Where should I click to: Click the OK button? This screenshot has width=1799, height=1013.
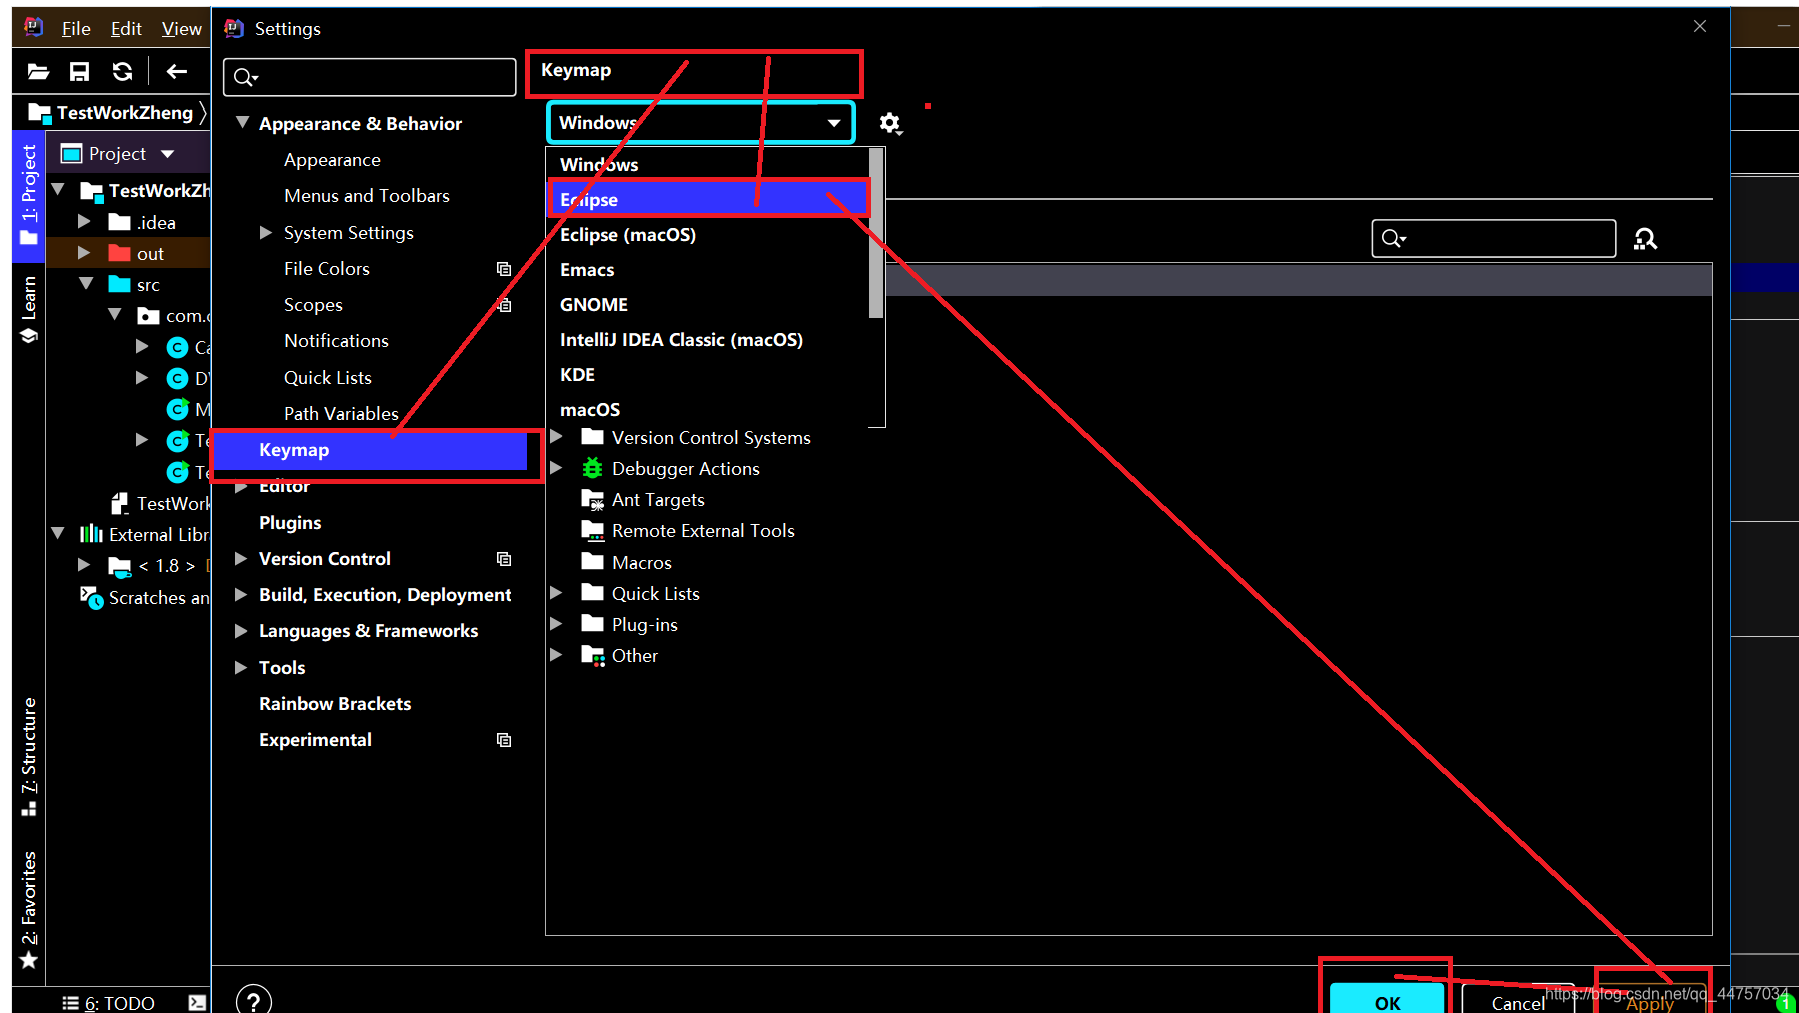tap(1387, 999)
